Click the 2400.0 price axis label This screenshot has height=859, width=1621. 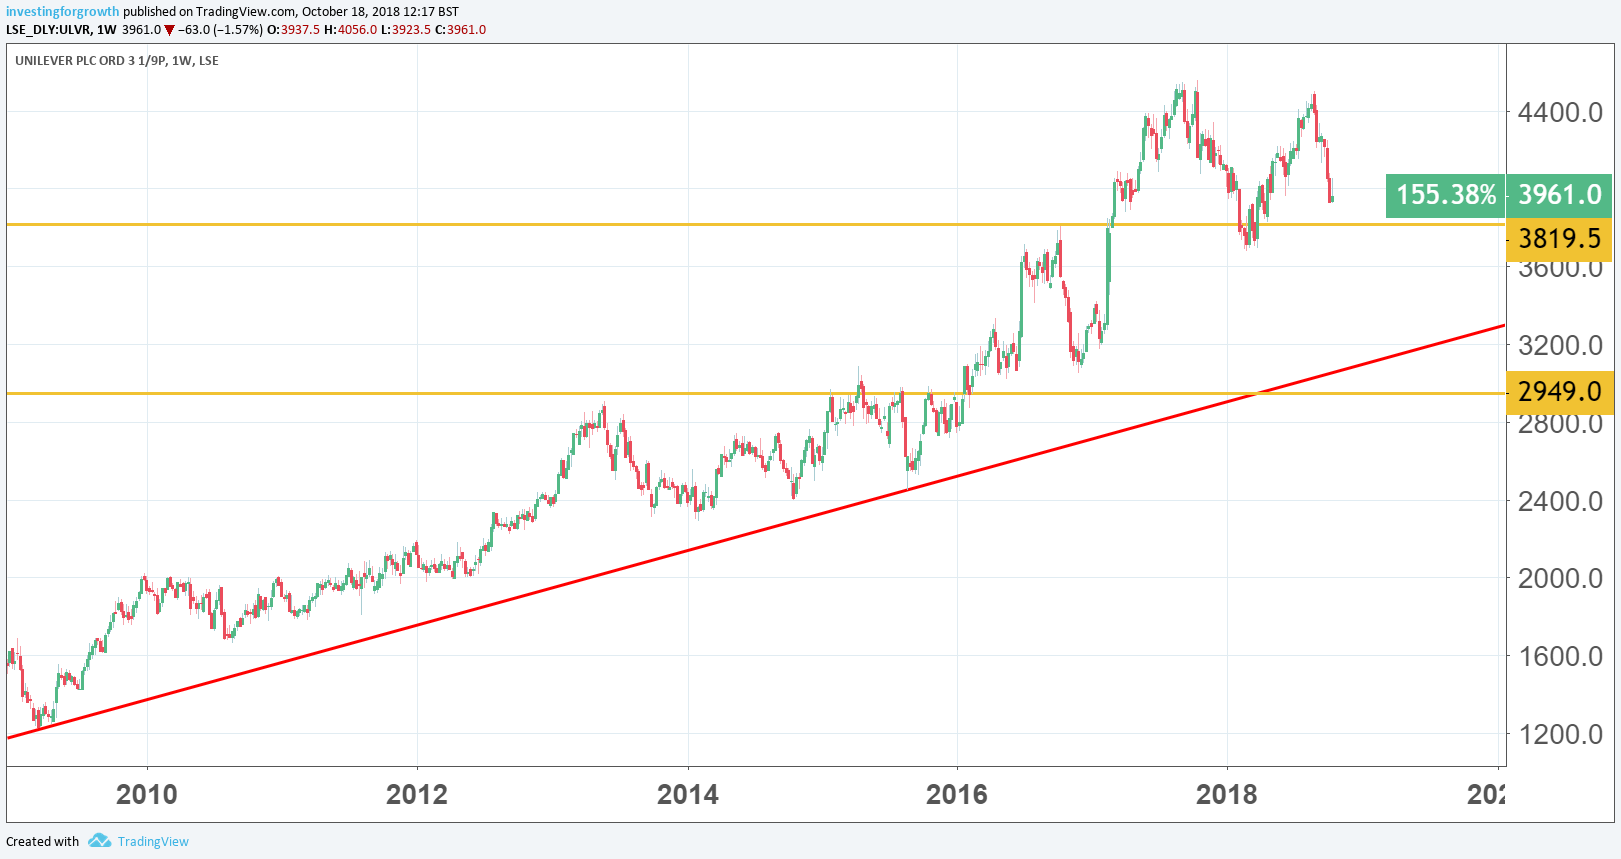pos(1560,501)
